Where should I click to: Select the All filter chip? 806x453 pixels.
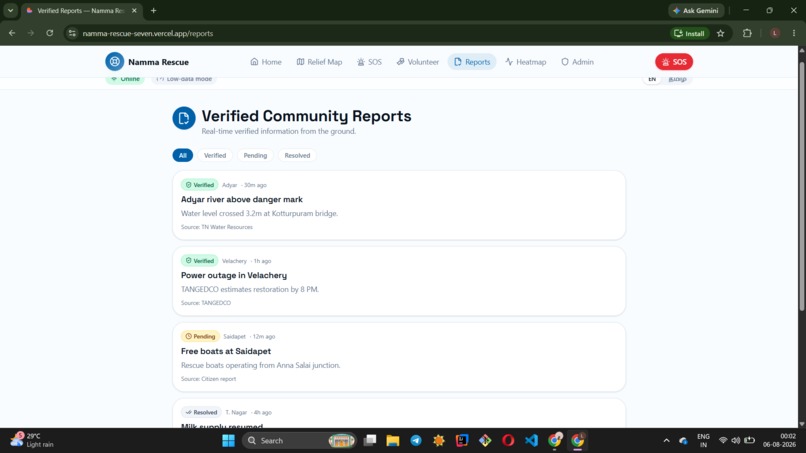[x=182, y=155]
